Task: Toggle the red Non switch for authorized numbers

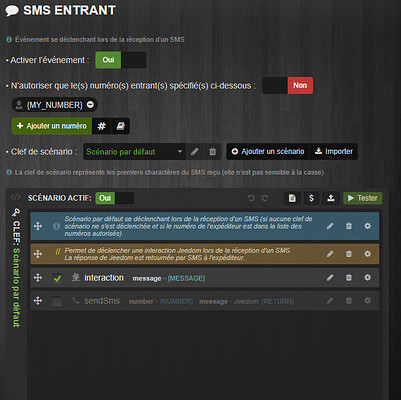Action: click(287, 85)
